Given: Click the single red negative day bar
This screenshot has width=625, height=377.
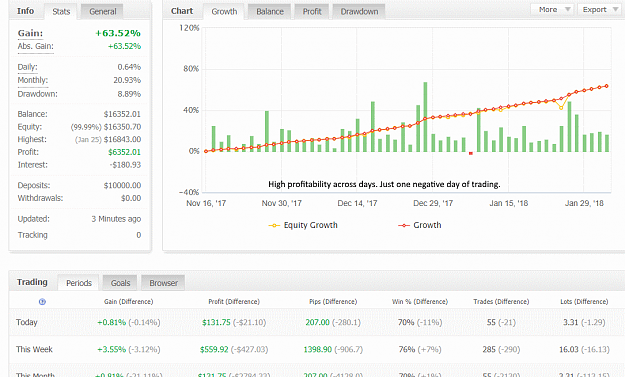Looking at the screenshot, I should point(471,153).
